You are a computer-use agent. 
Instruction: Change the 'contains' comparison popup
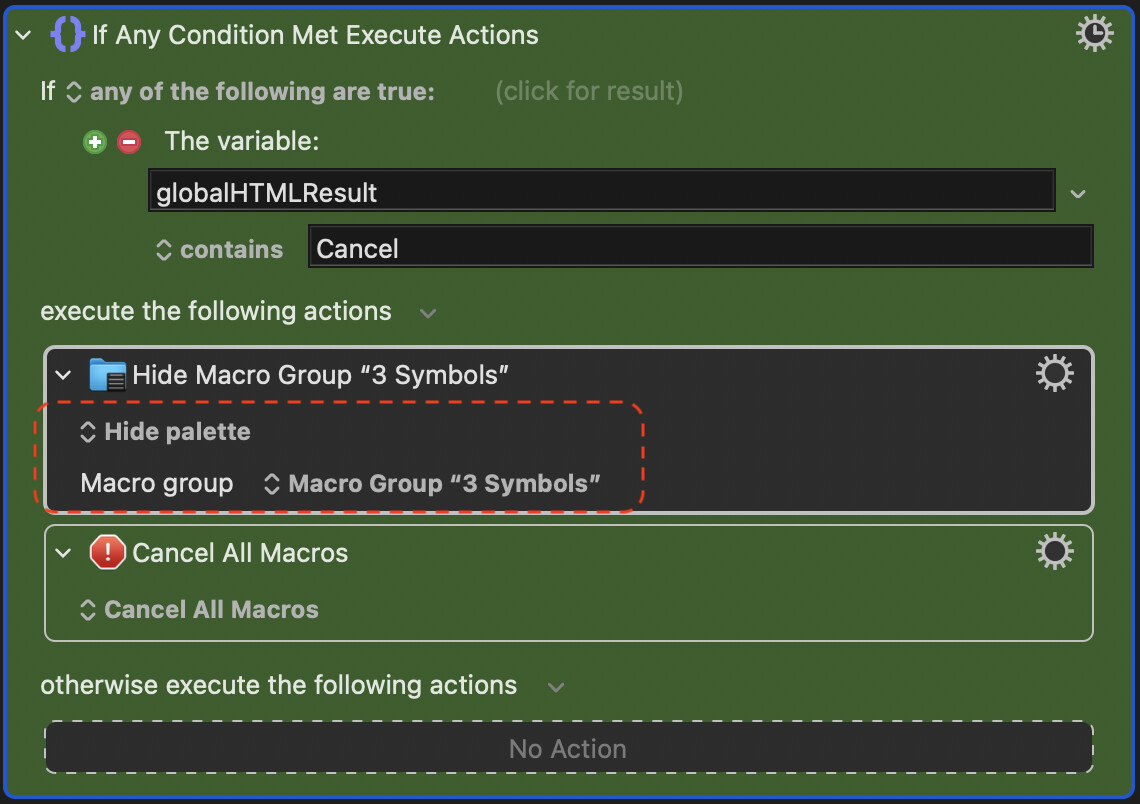[220, 250]
